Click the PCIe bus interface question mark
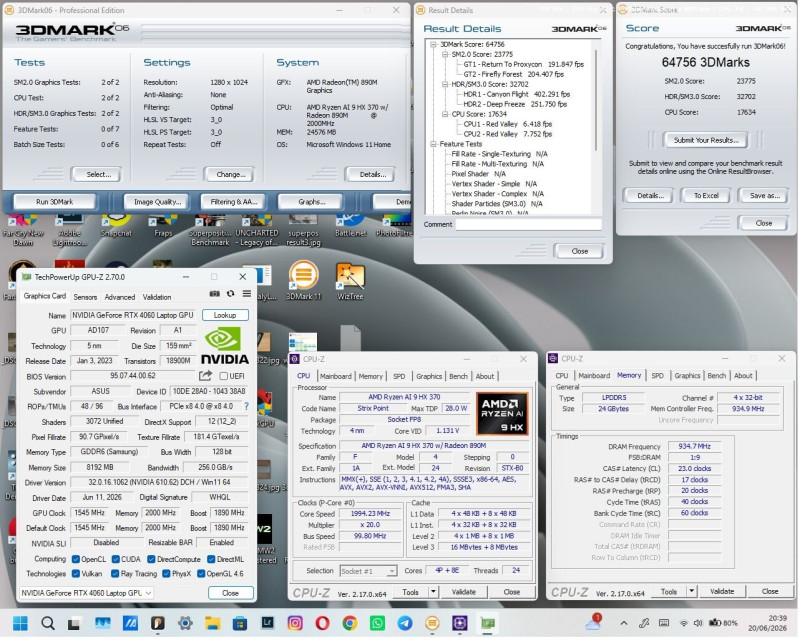The width and height of the screenshot is (800, 643). click(247, 407)
